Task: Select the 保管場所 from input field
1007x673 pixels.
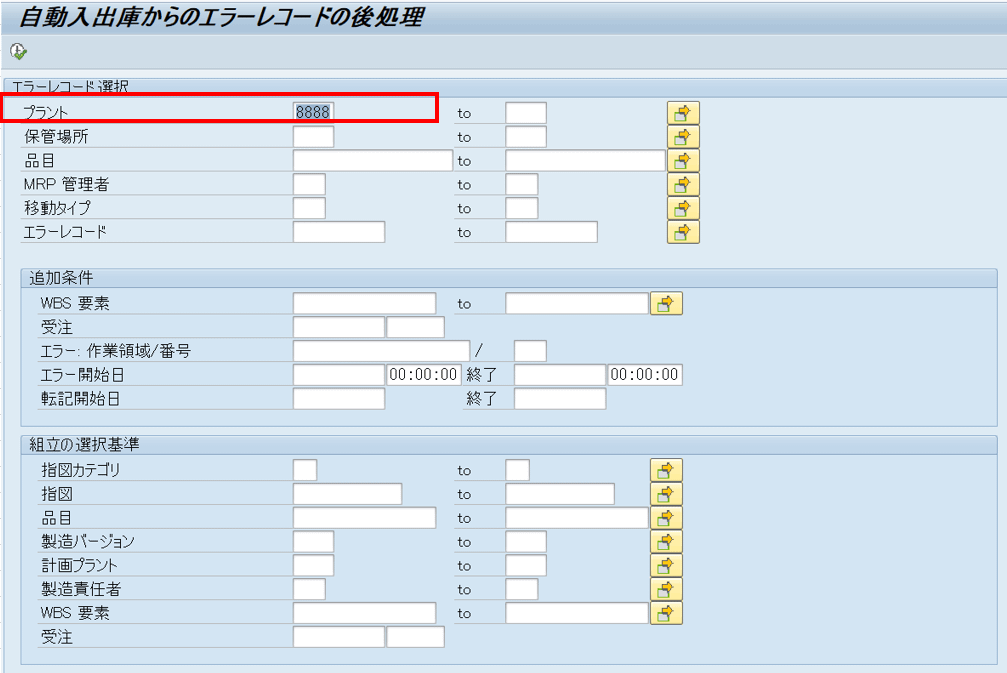Action: pyautogui.click(x=313, y=137)
